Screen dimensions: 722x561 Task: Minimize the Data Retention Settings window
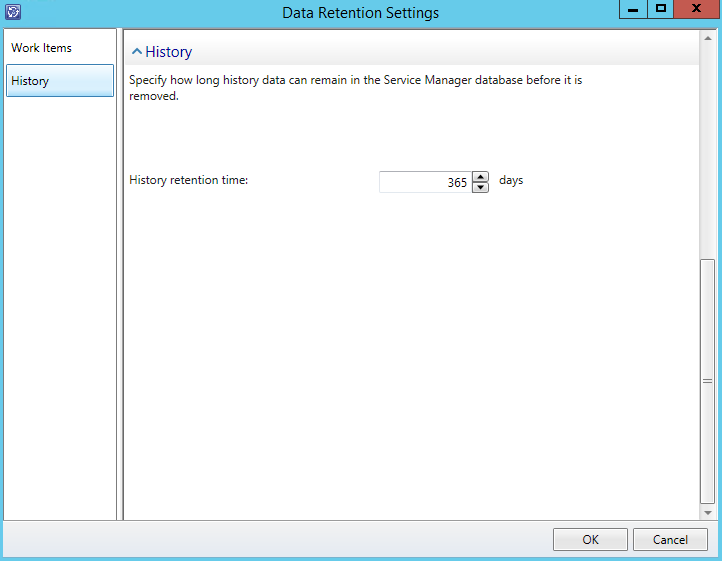point(633,9)
